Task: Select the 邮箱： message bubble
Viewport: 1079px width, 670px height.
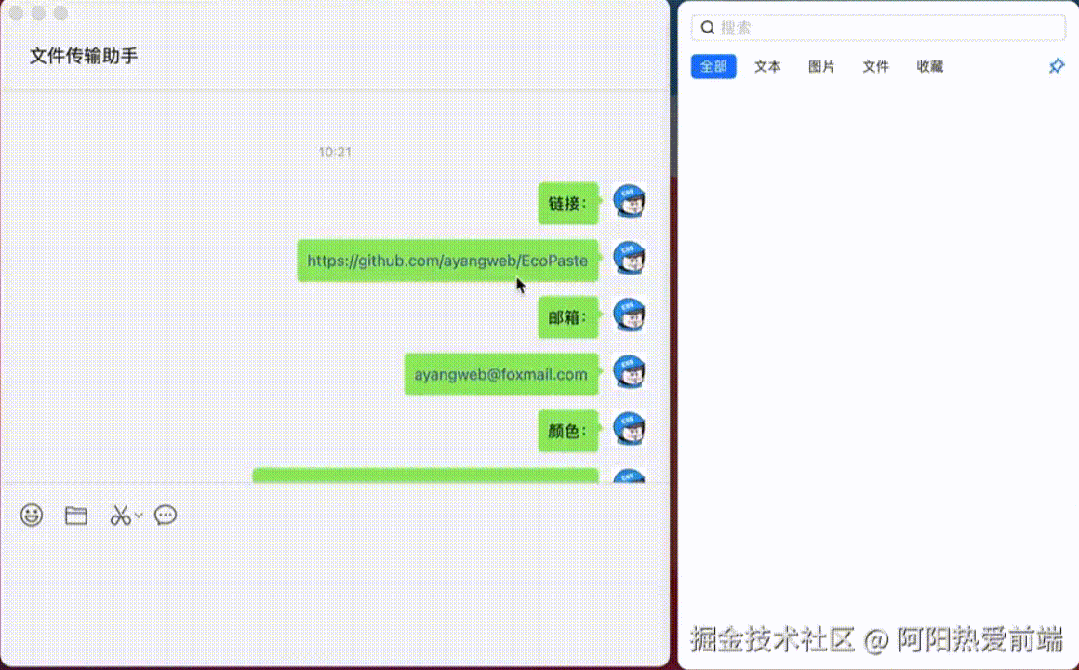Action: point(568,317)
